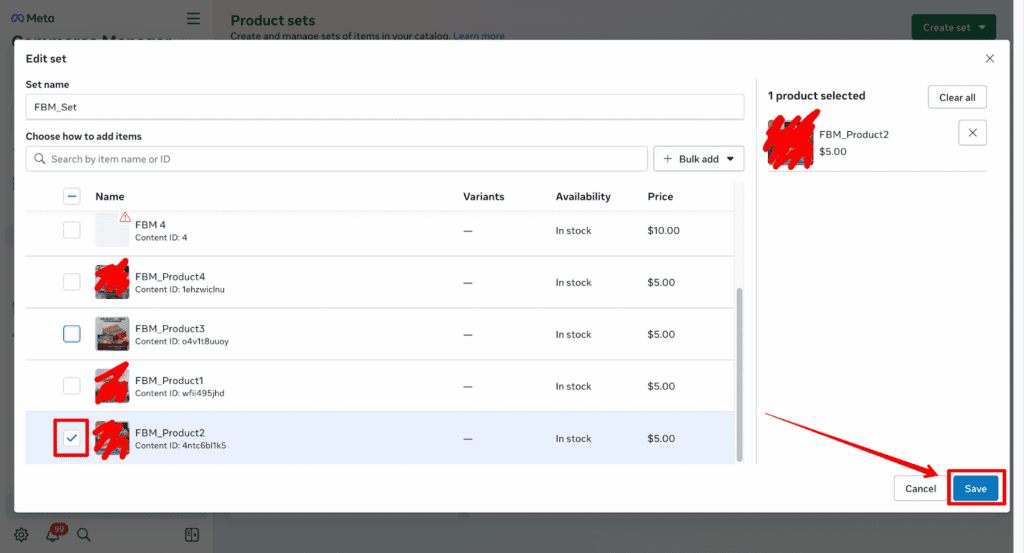
Task: Click the Product sets page heading
Action: click(x=273, y=20)
